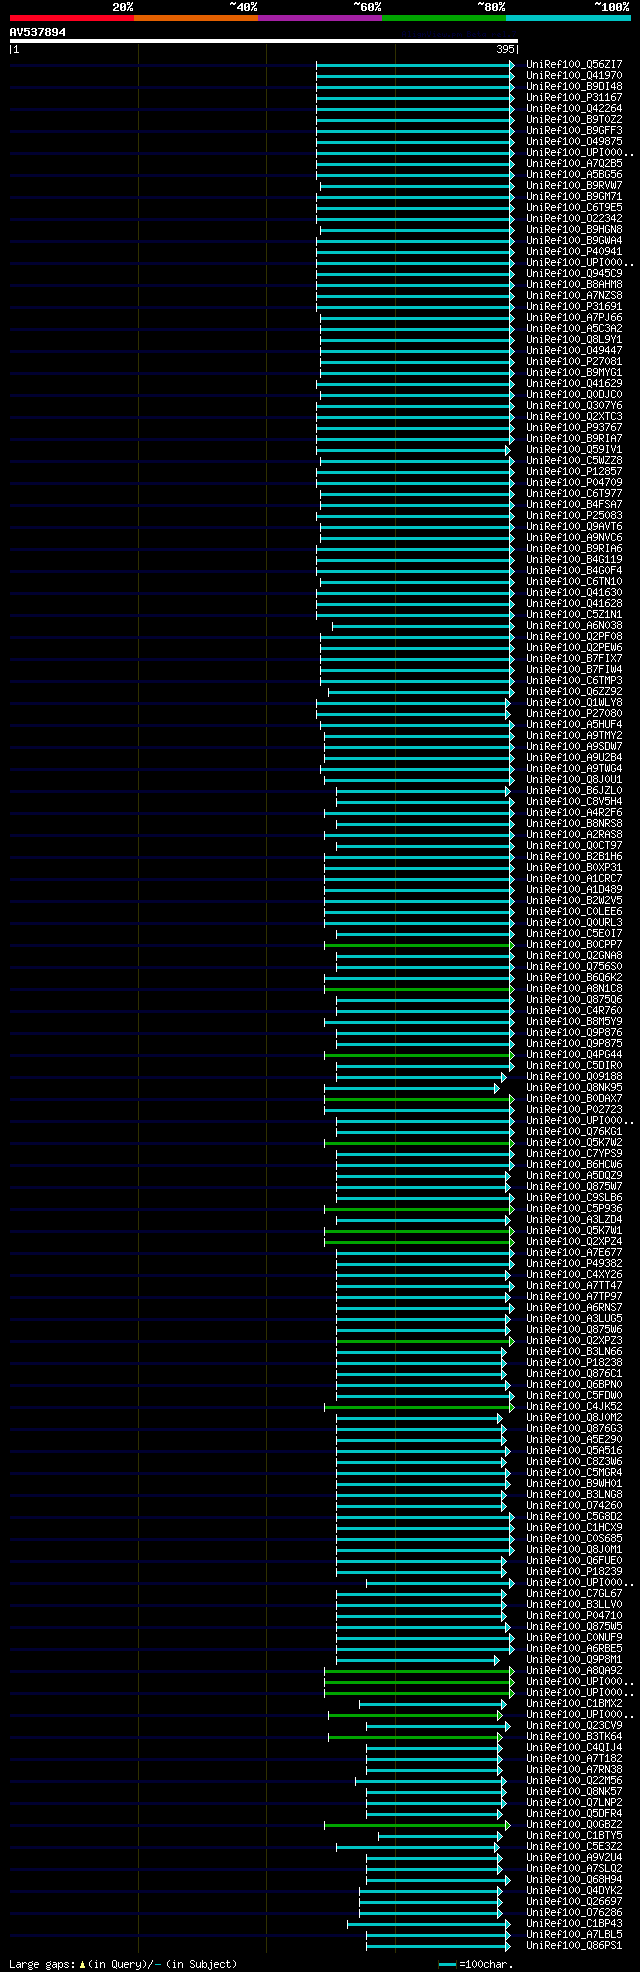This screenshot has height=1972, width=640.
Task: Open the UniRef100_B4FSA7 hit link
Action: (x=574, y=504)
